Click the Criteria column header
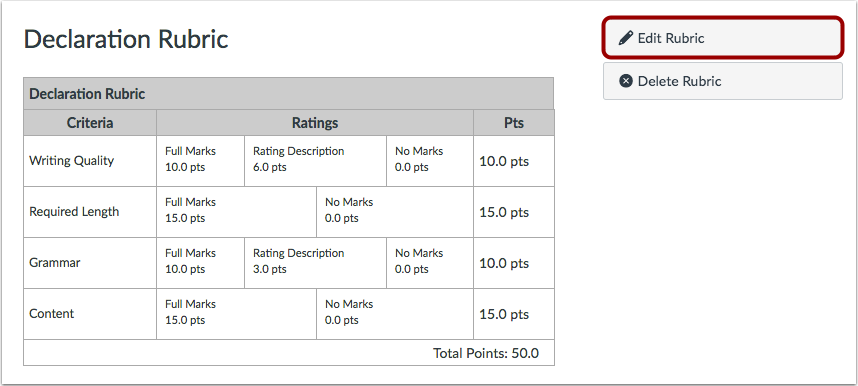858x386 pixels. tap(90, 123)
